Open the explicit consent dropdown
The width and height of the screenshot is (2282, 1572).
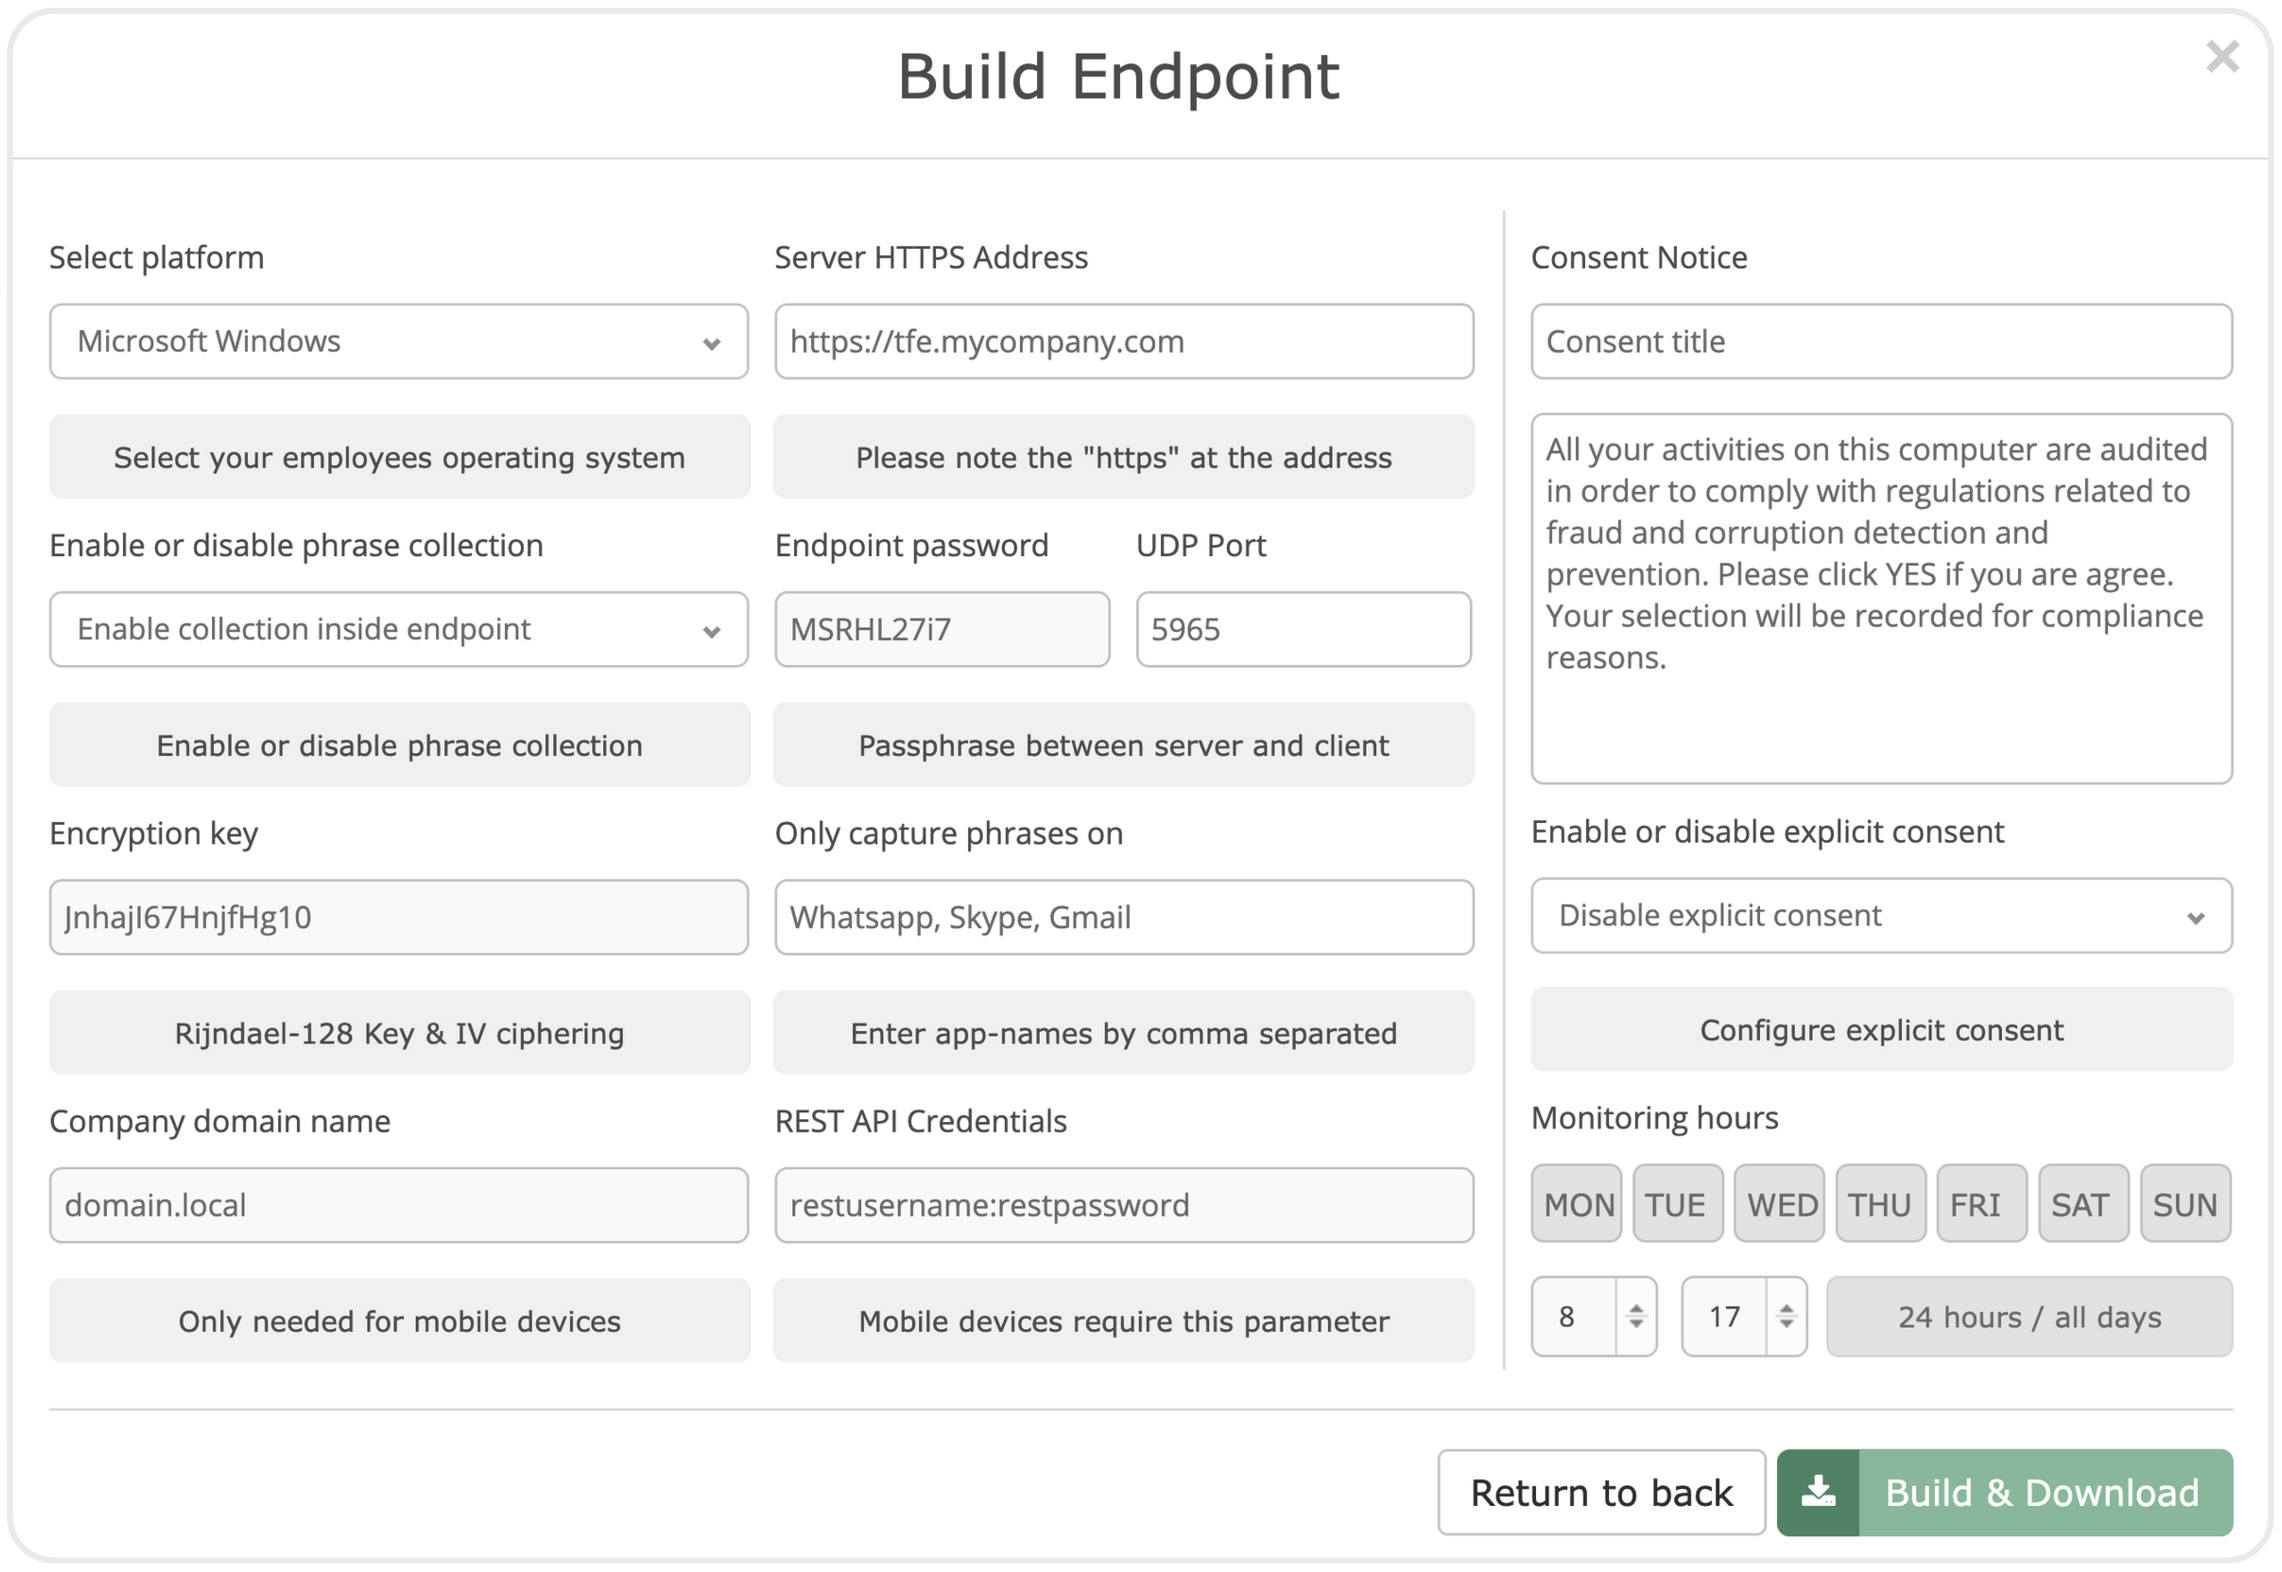tap(1881, 915)
